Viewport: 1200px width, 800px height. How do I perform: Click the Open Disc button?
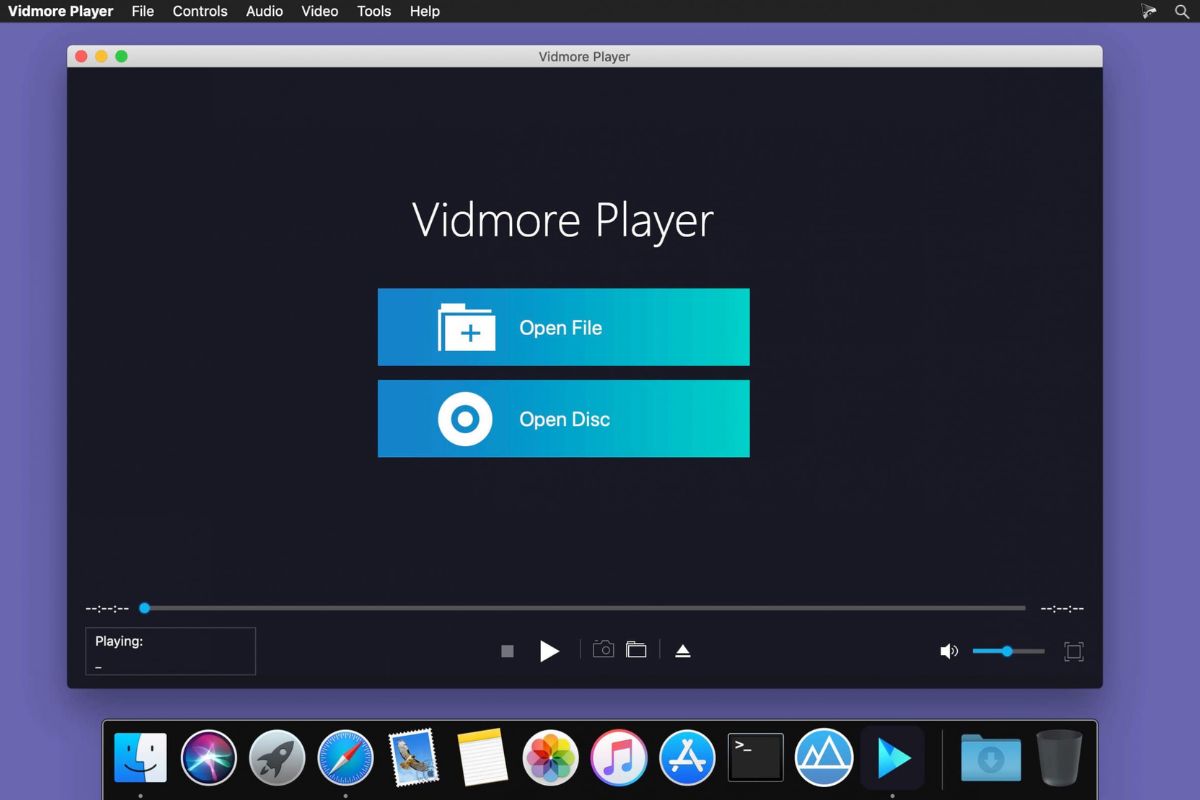(563, 418)
